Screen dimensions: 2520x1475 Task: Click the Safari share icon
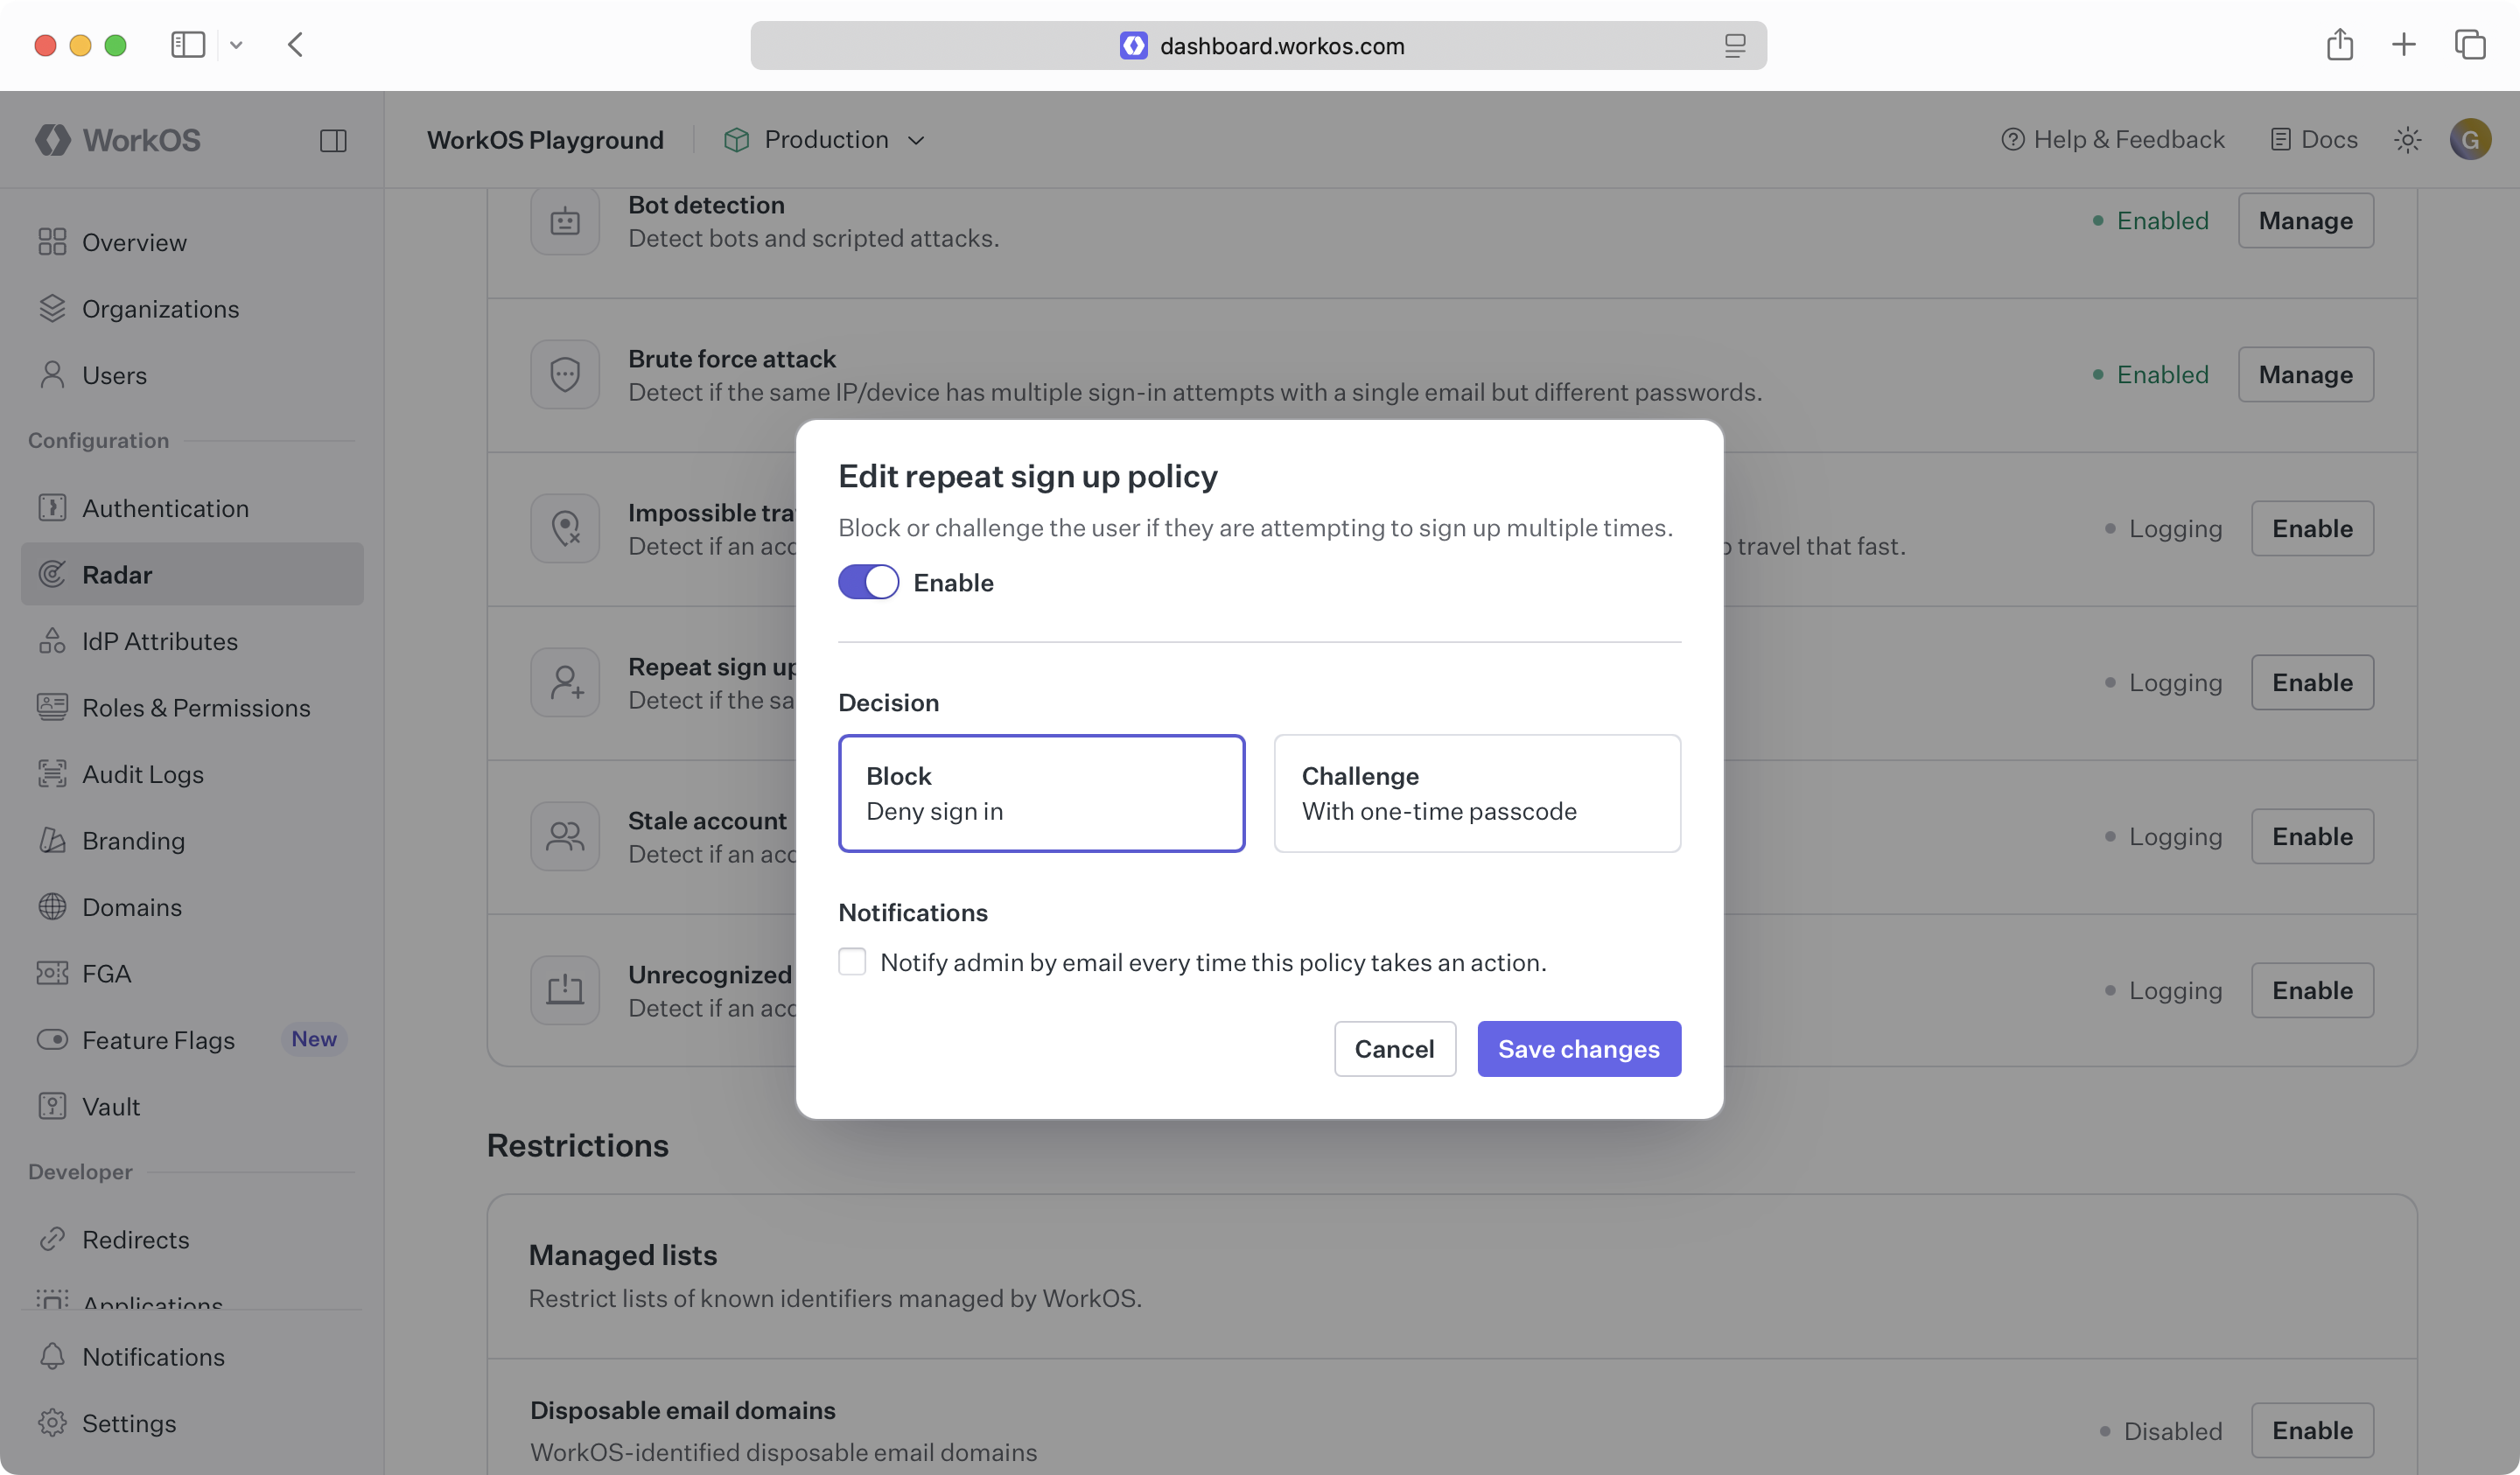point(2339,45)
